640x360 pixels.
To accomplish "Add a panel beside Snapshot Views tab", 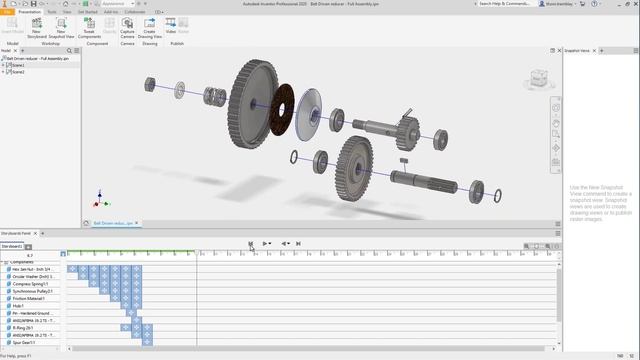I will pyautogui.click(x=602, y=51).
